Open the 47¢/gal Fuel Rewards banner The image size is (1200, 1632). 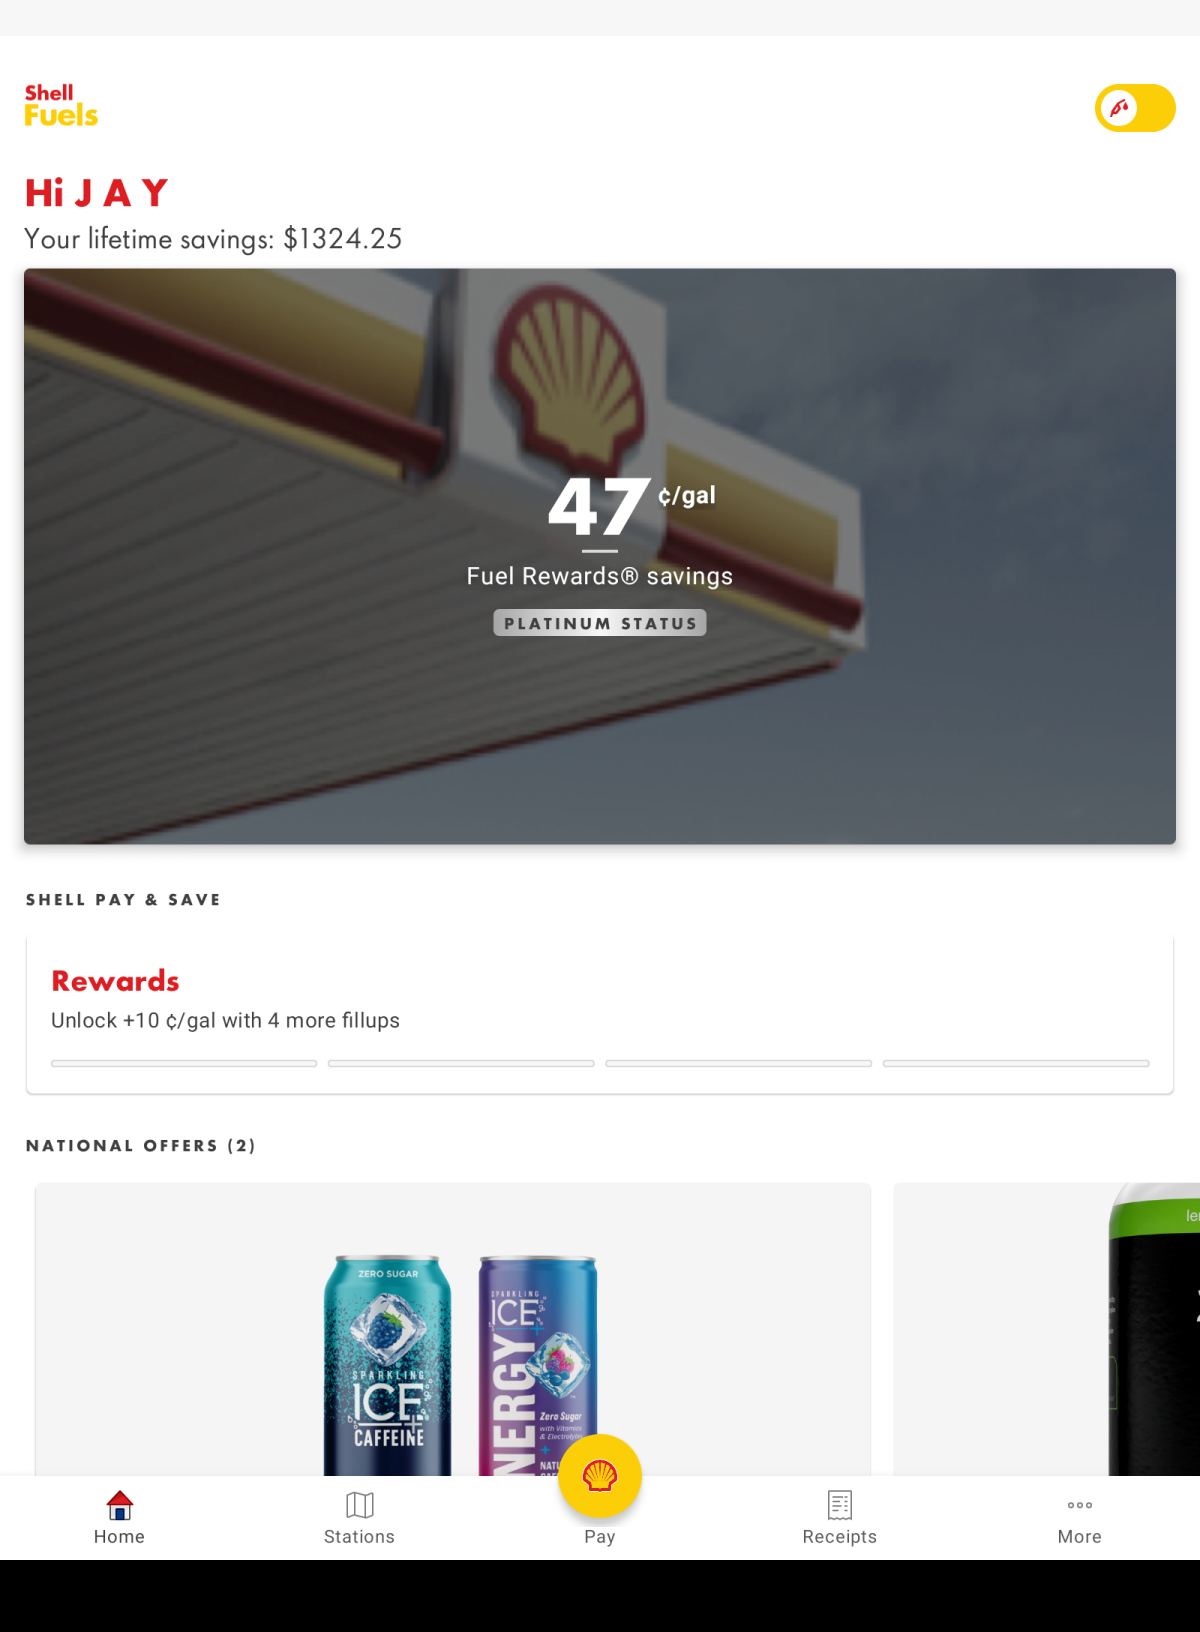[x=600, y=556]
